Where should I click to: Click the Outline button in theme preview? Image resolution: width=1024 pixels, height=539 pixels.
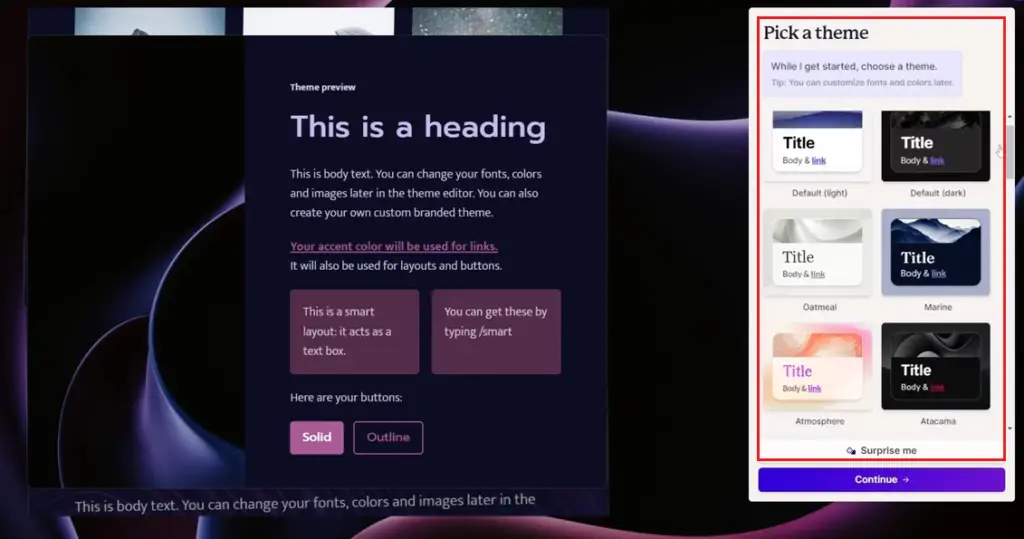point(388,437)
